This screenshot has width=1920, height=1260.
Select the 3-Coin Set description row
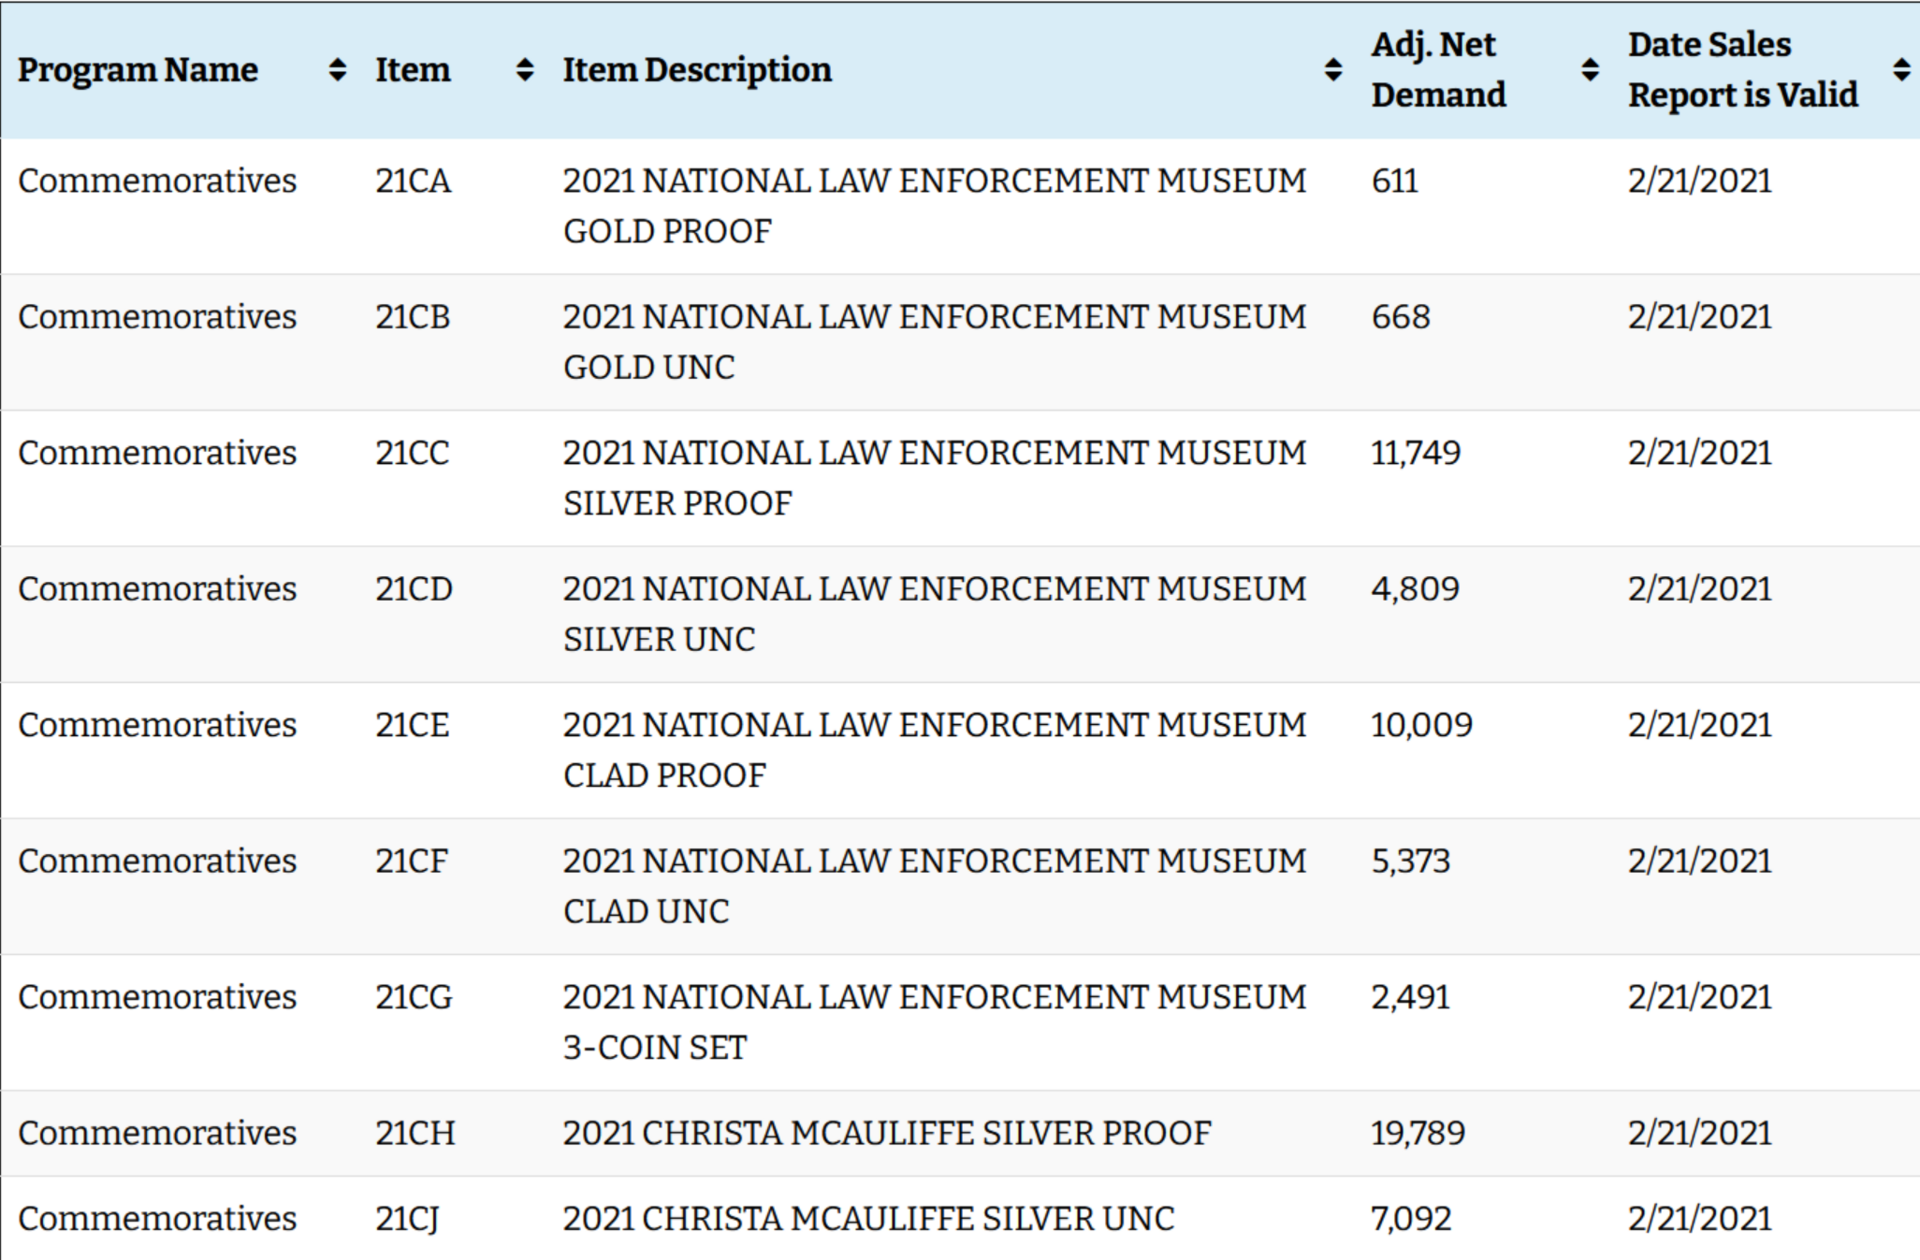point(933,1022)
